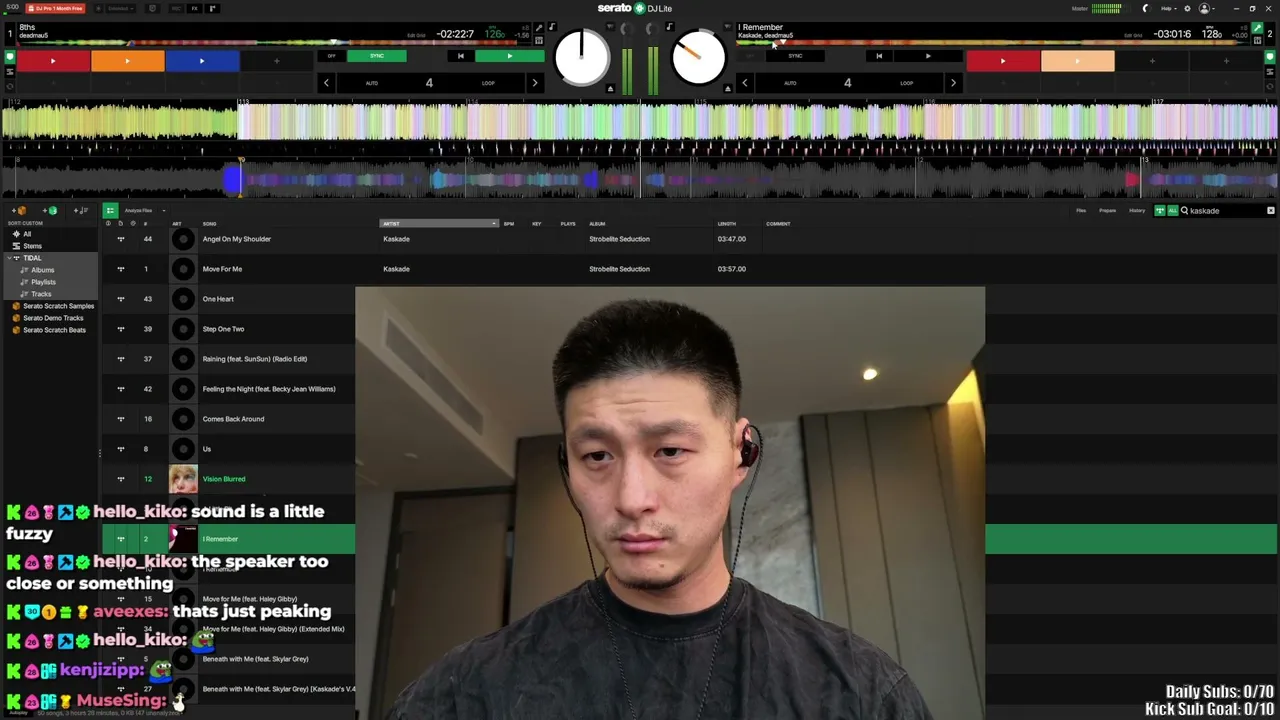
Task: Open the Serato Scratch Beats crate
Action: [x=54, y=330]
